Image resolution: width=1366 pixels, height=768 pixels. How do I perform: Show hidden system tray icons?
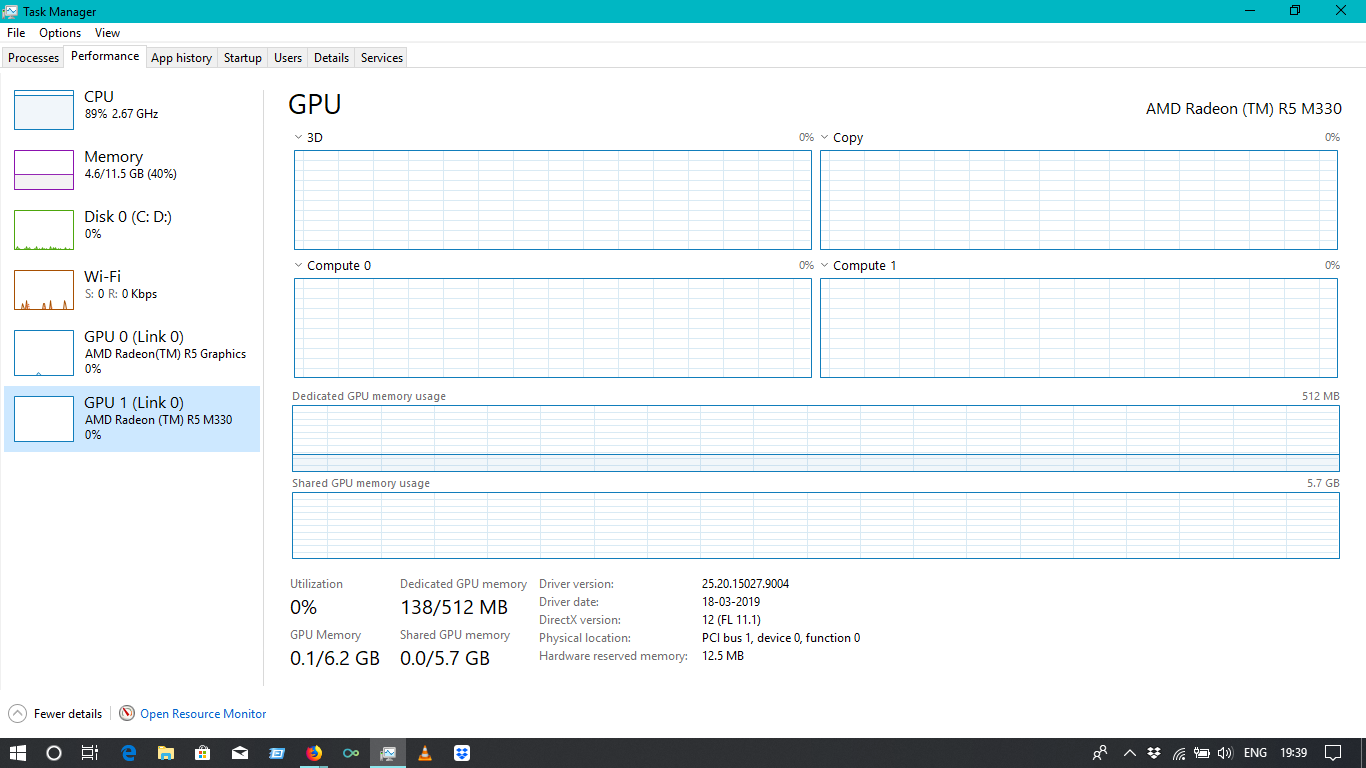coord(1130,753)
